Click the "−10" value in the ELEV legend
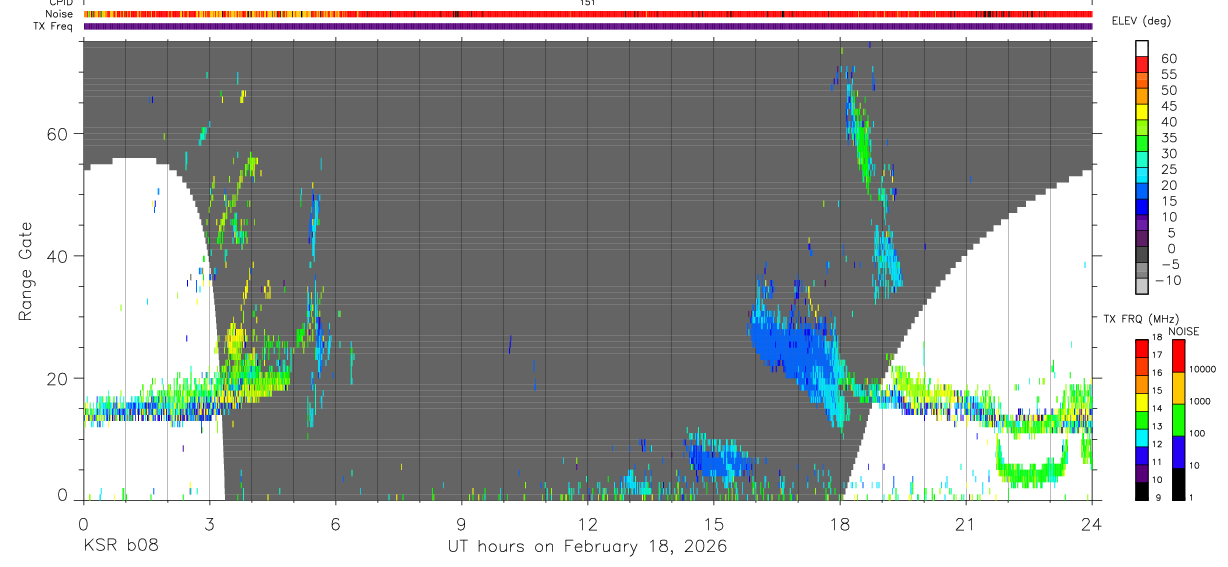1228x567 pixels. point(1170,280)
